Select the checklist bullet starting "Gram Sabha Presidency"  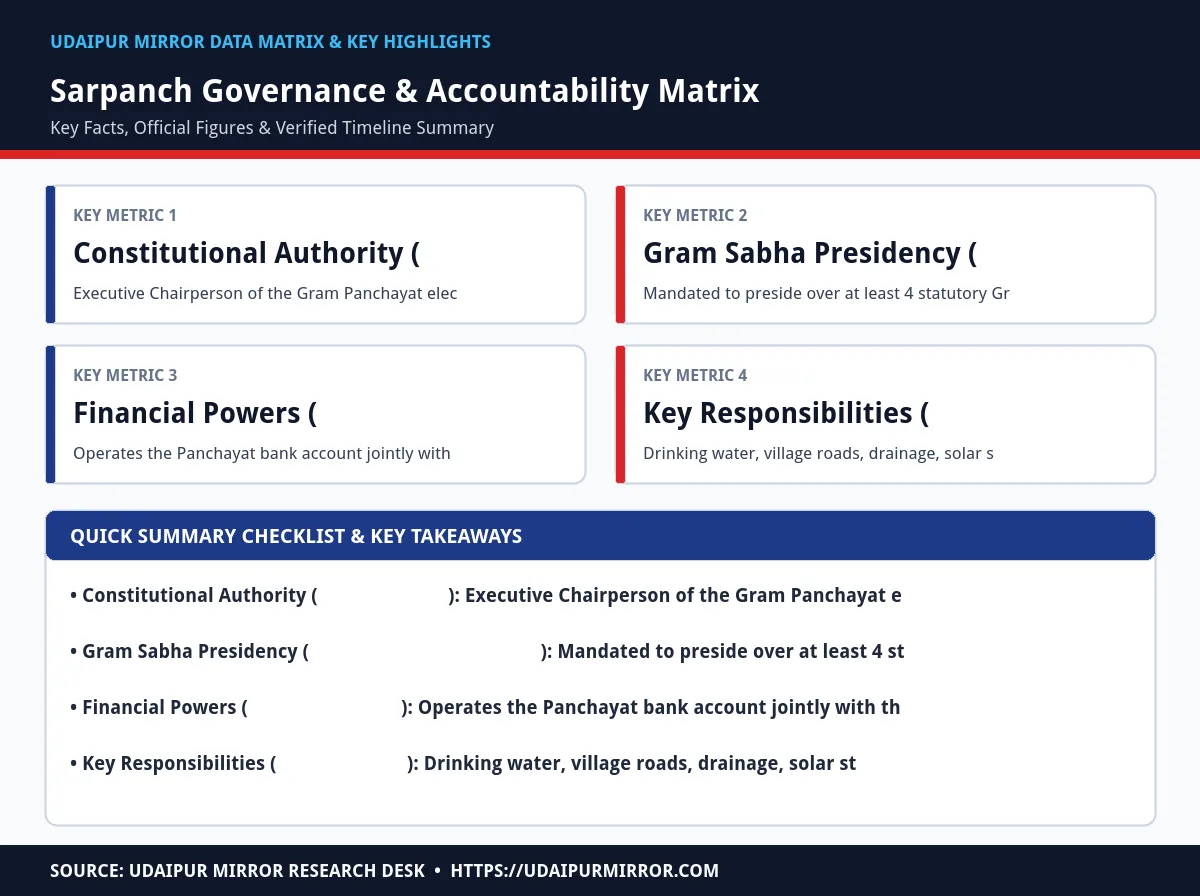pos(487,651)
